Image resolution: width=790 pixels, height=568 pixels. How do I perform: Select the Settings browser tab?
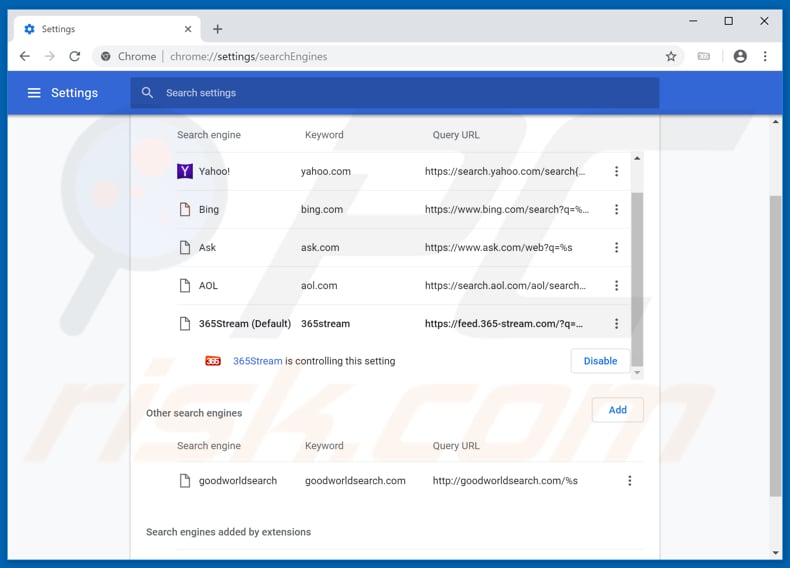(107, 29)
